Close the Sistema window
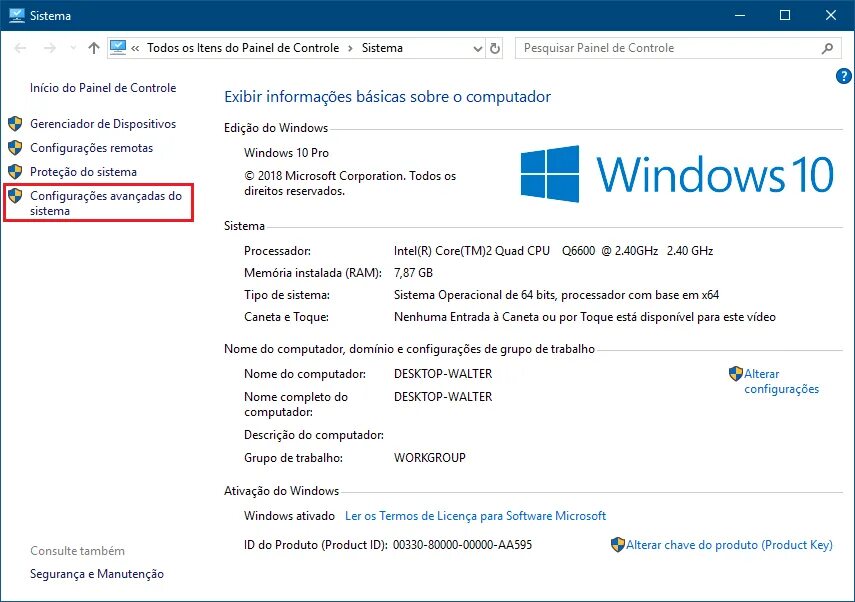This screenshot has height=602, width=855. tap(830, 15)
